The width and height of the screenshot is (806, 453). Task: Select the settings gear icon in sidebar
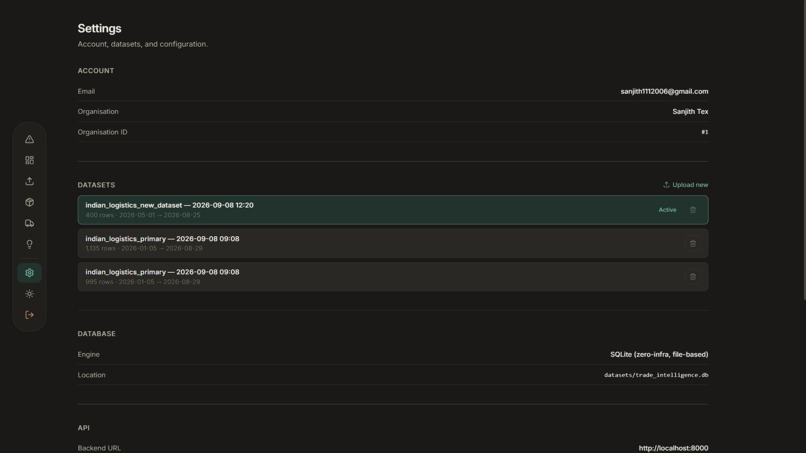pos(29,273)
